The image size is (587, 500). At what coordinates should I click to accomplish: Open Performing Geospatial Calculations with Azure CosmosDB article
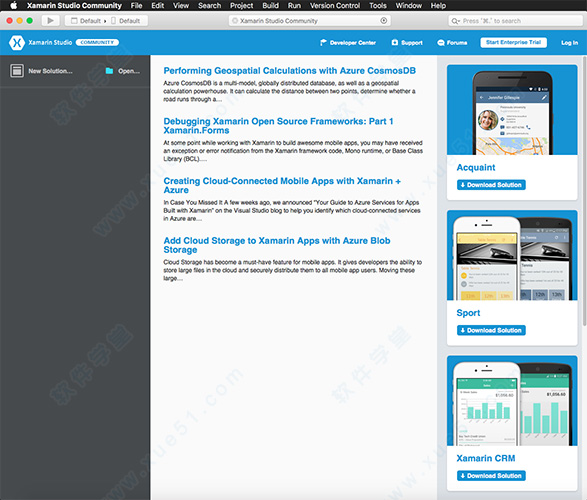tap(289, 71)
